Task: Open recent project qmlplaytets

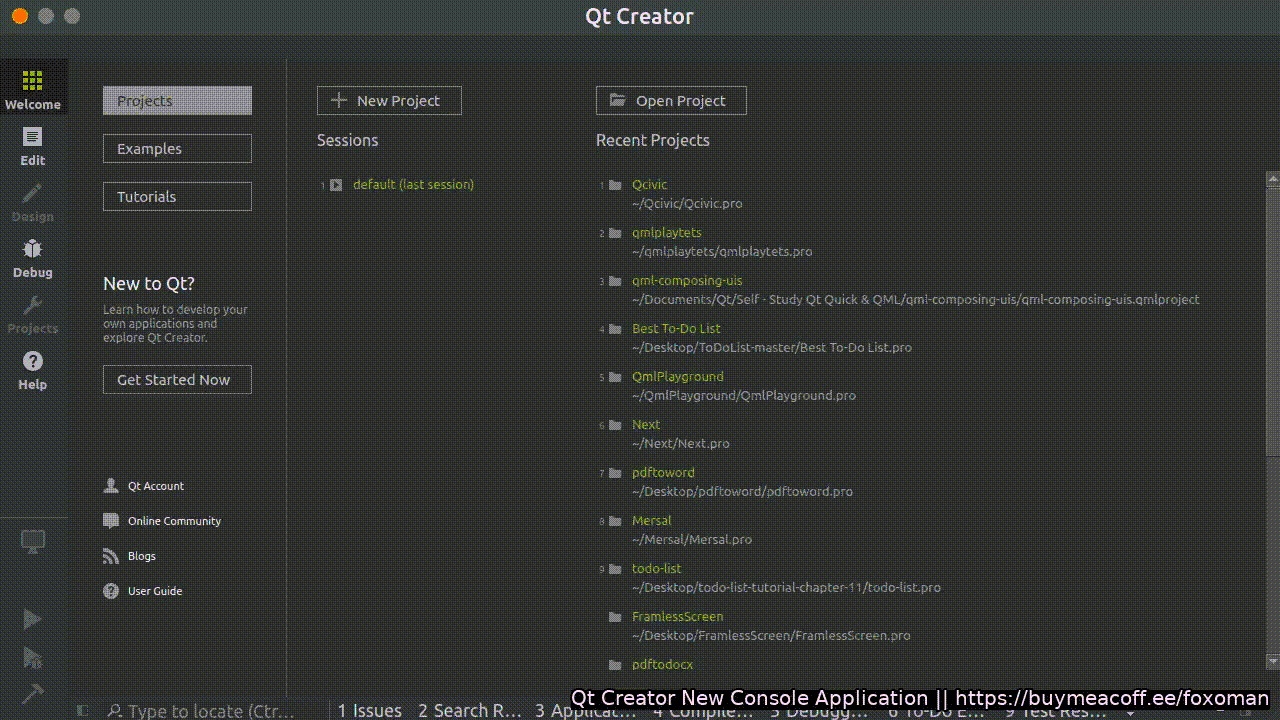Action: click(x=667, y=232)
